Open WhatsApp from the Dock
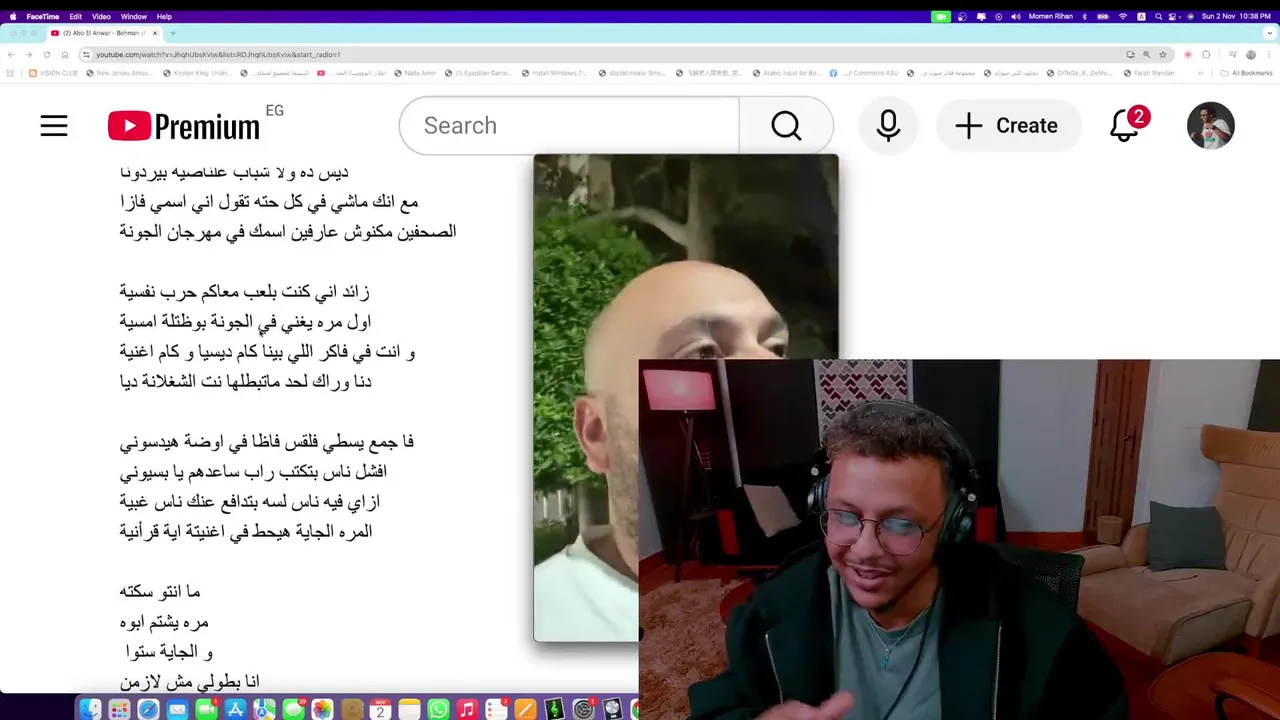 pyautogui.click(x=438, y=709)
